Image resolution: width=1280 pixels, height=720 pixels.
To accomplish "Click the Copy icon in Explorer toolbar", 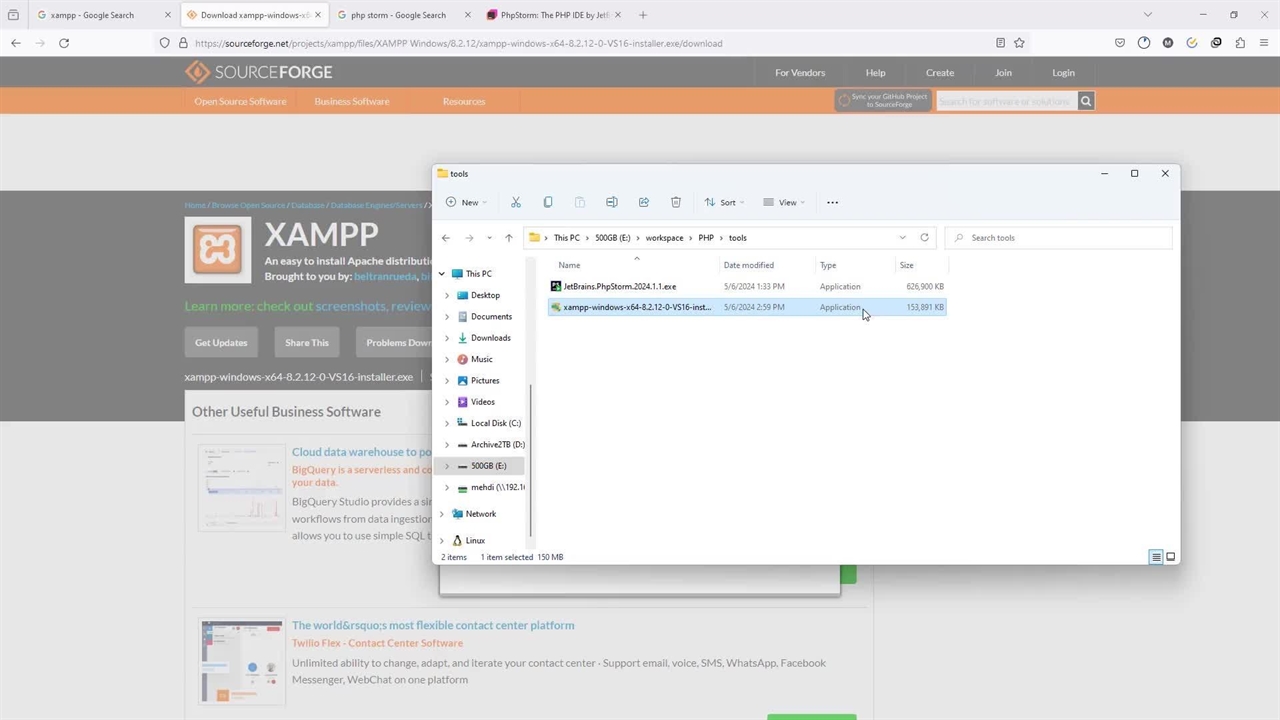I will (548, 202).
